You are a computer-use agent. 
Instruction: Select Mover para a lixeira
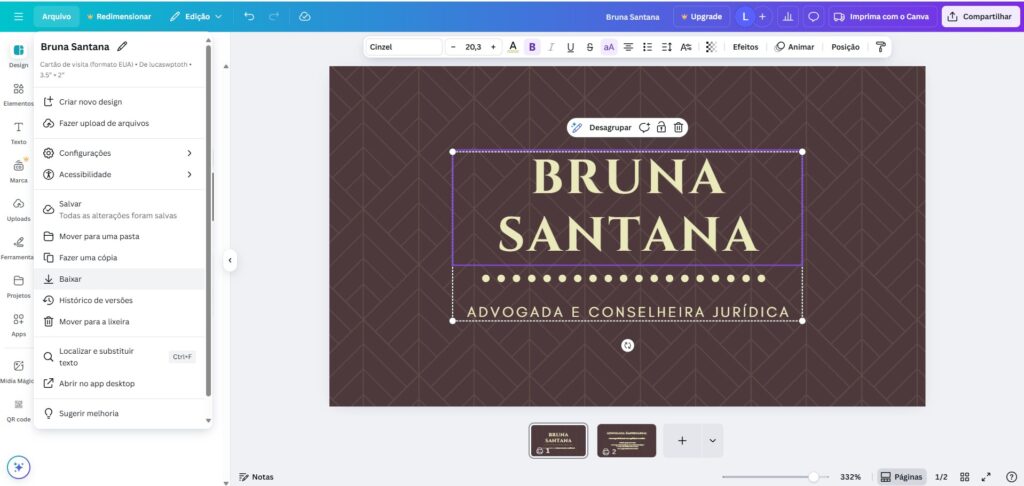coord(119,321)
